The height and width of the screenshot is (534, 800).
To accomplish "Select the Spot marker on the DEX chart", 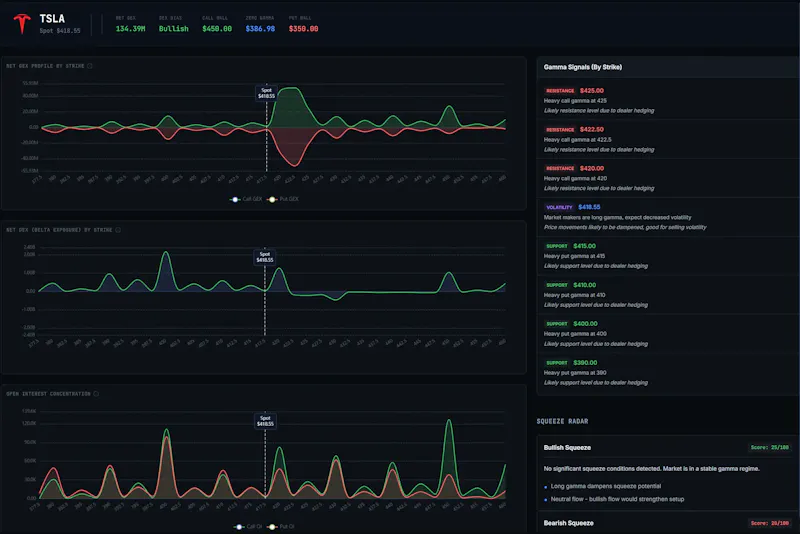I will pos(265,257).
